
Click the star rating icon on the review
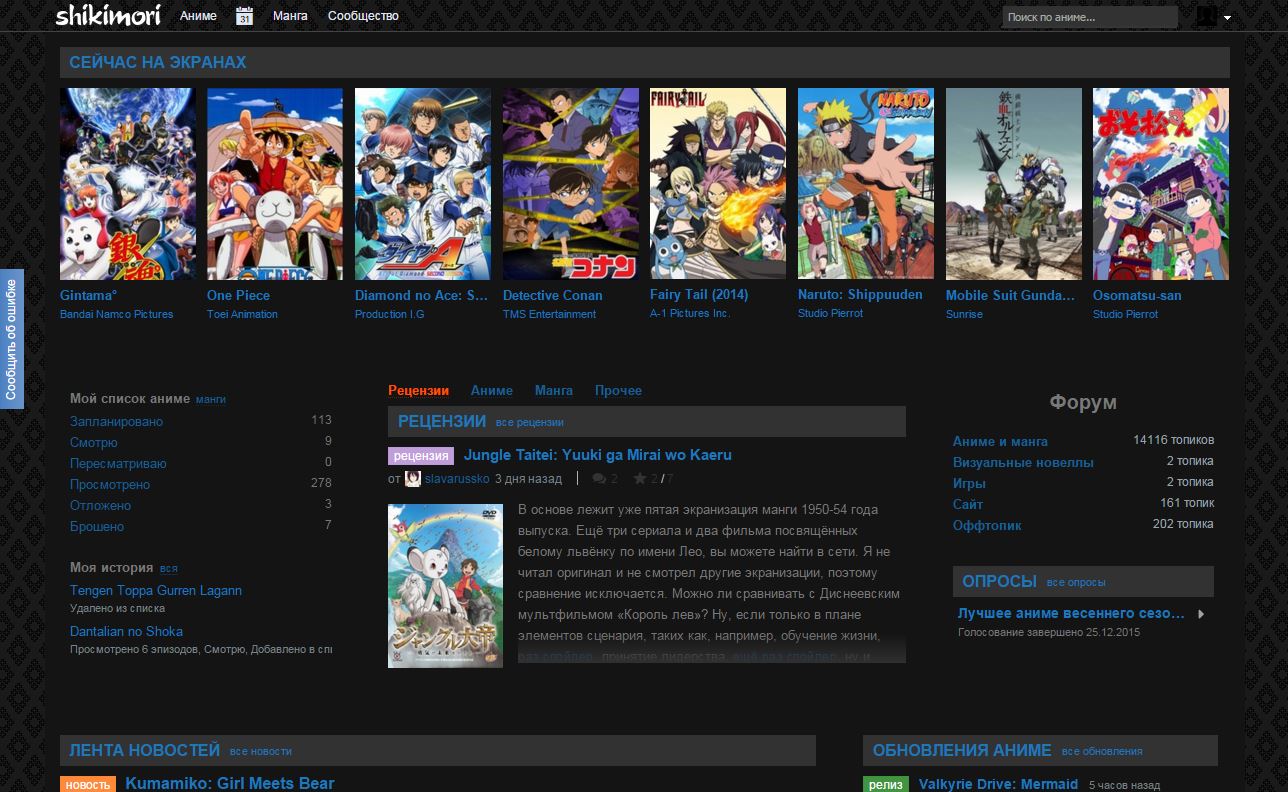click(x=637, y=478)
